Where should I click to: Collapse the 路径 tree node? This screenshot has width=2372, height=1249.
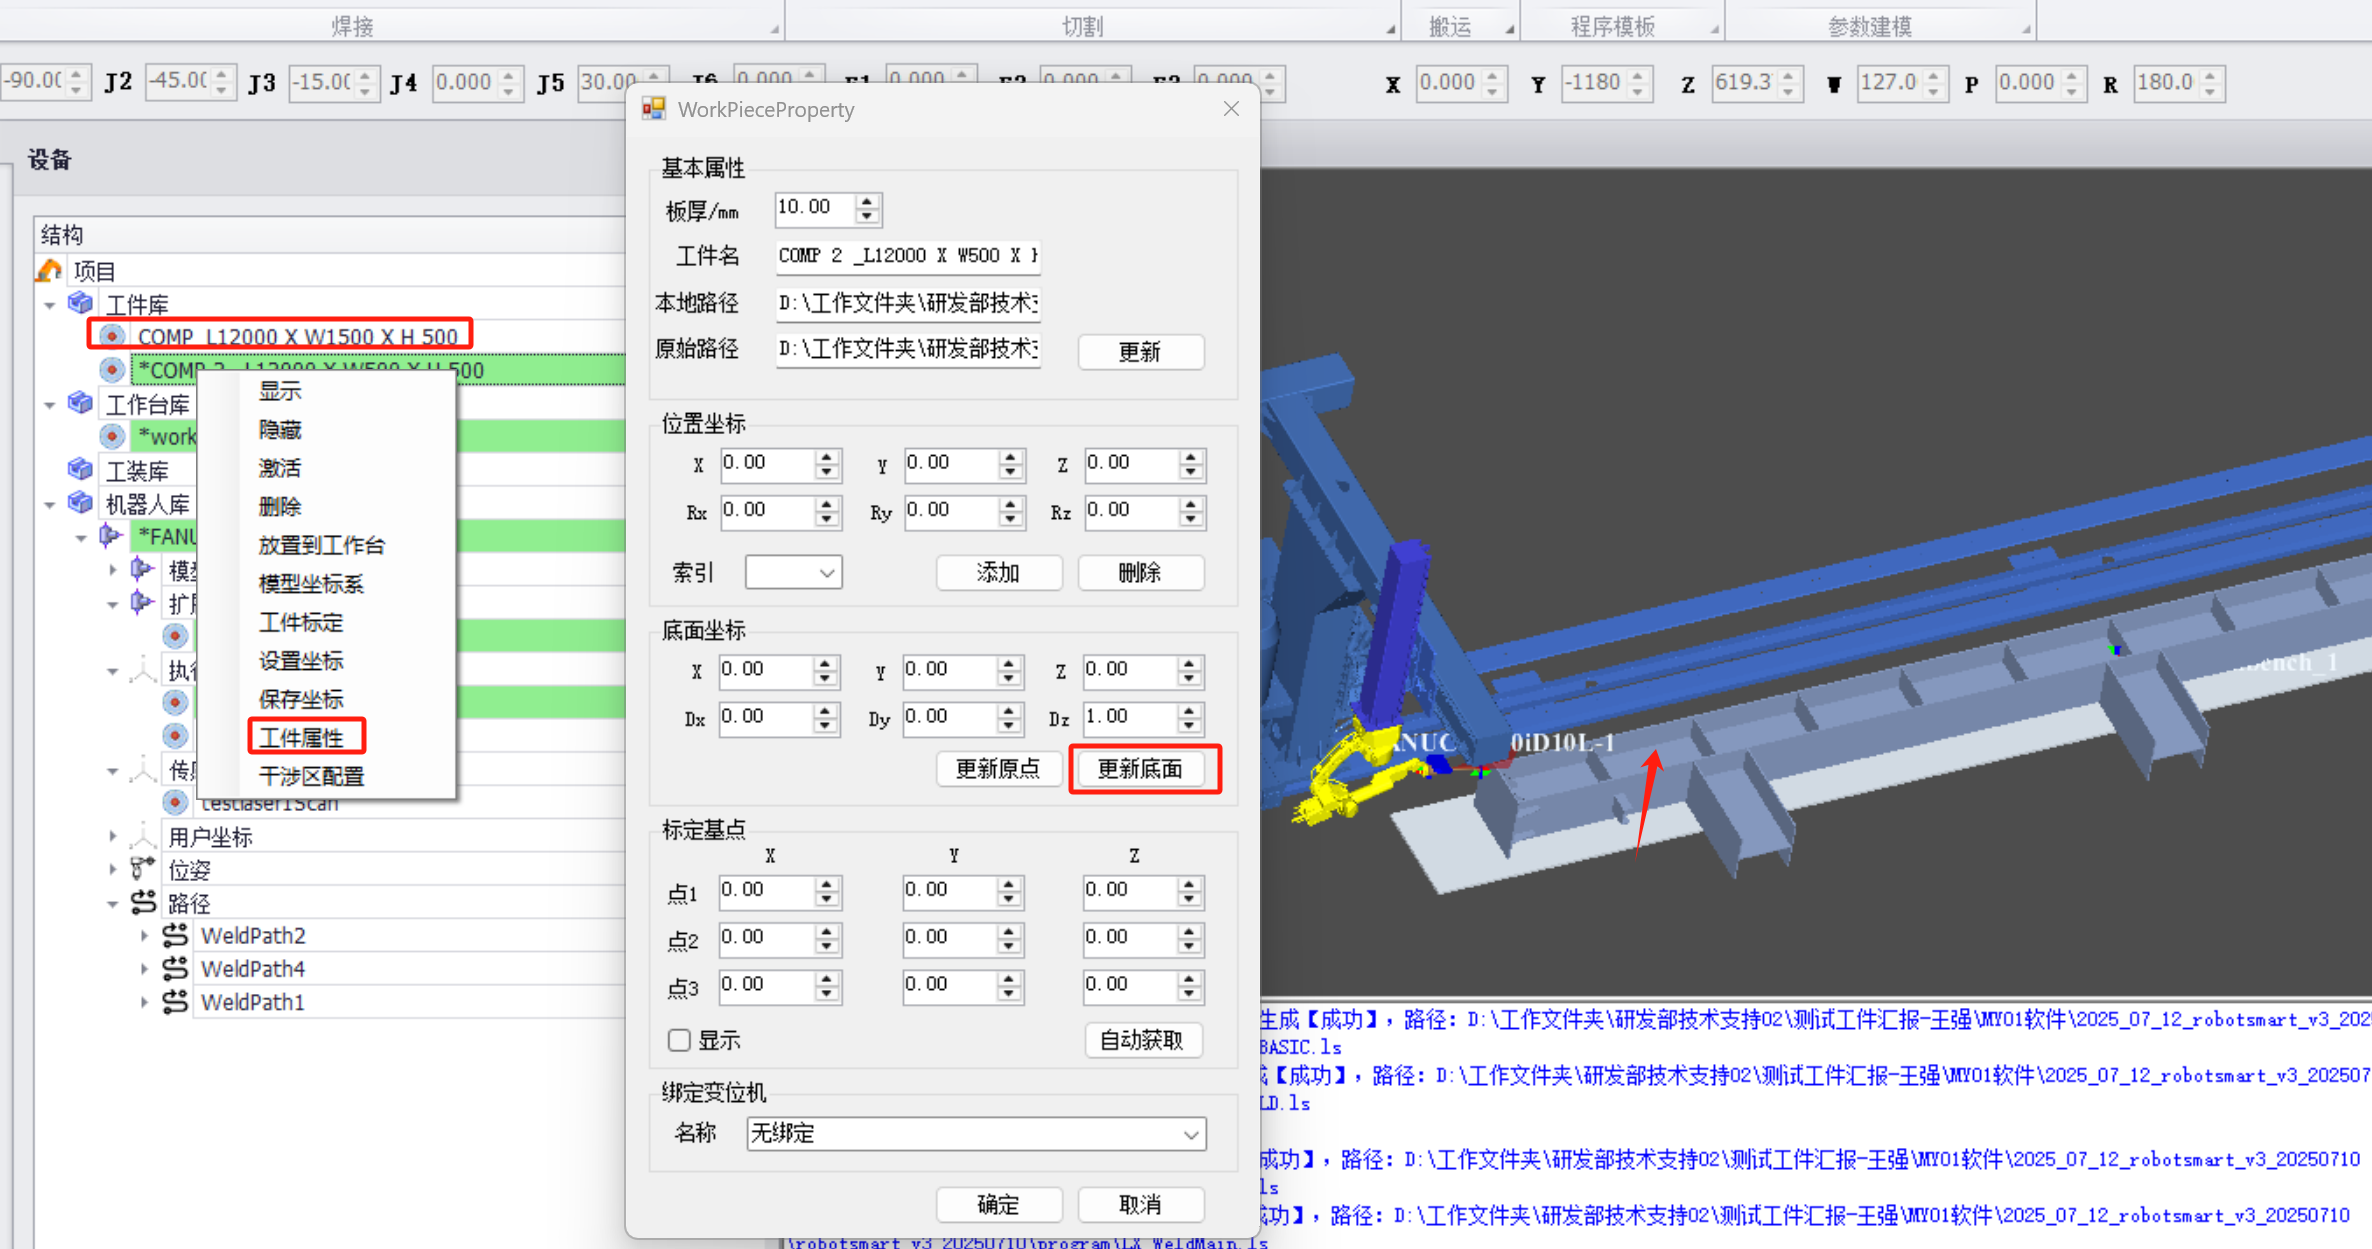112,904
